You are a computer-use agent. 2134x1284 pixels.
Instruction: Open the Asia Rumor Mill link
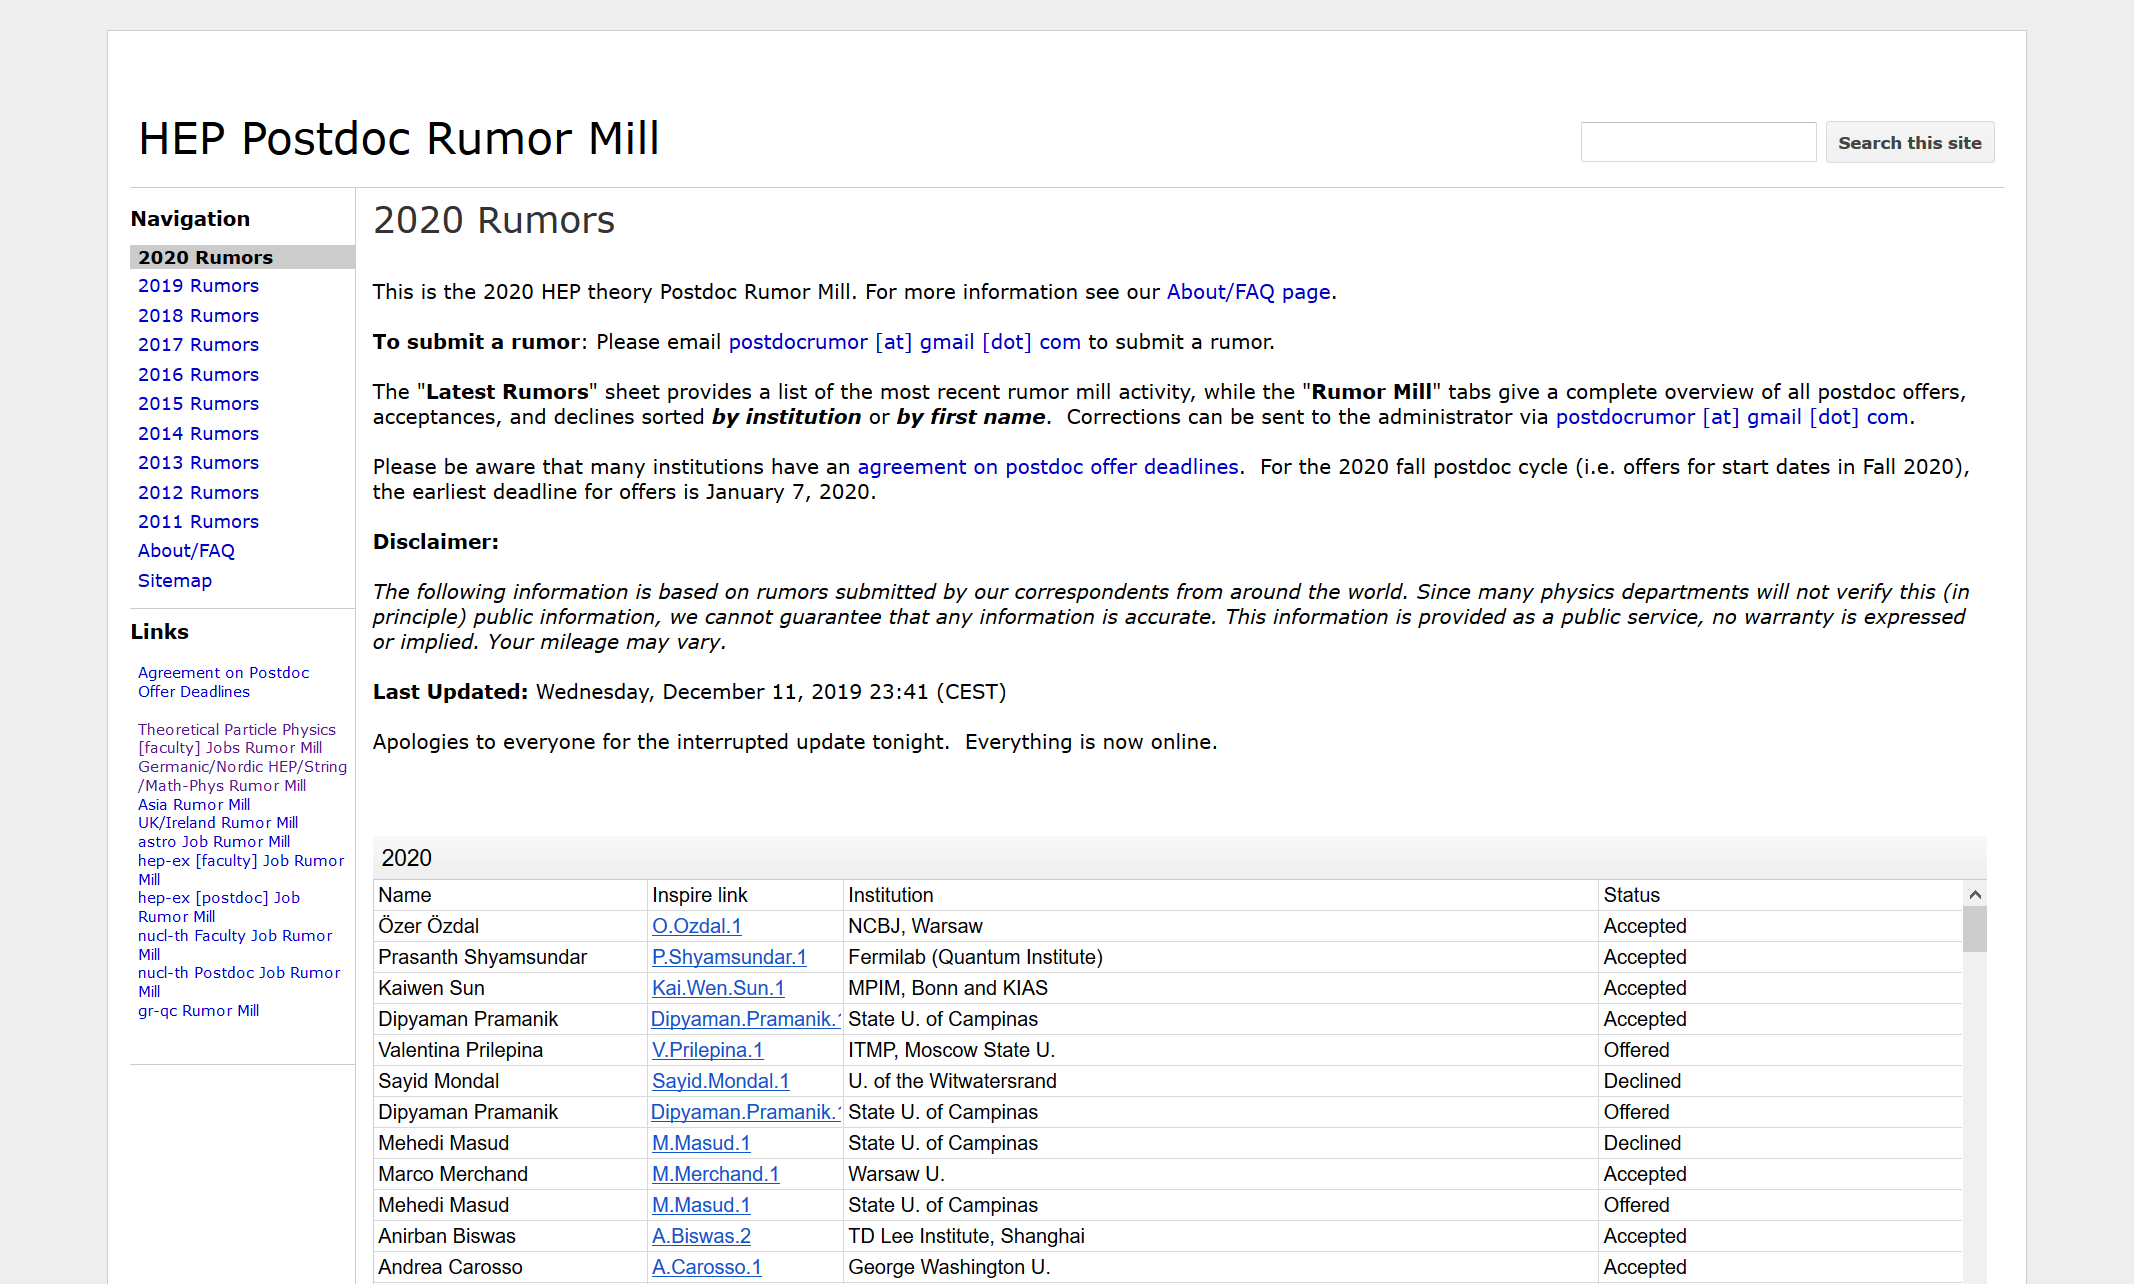click(194, 804)
